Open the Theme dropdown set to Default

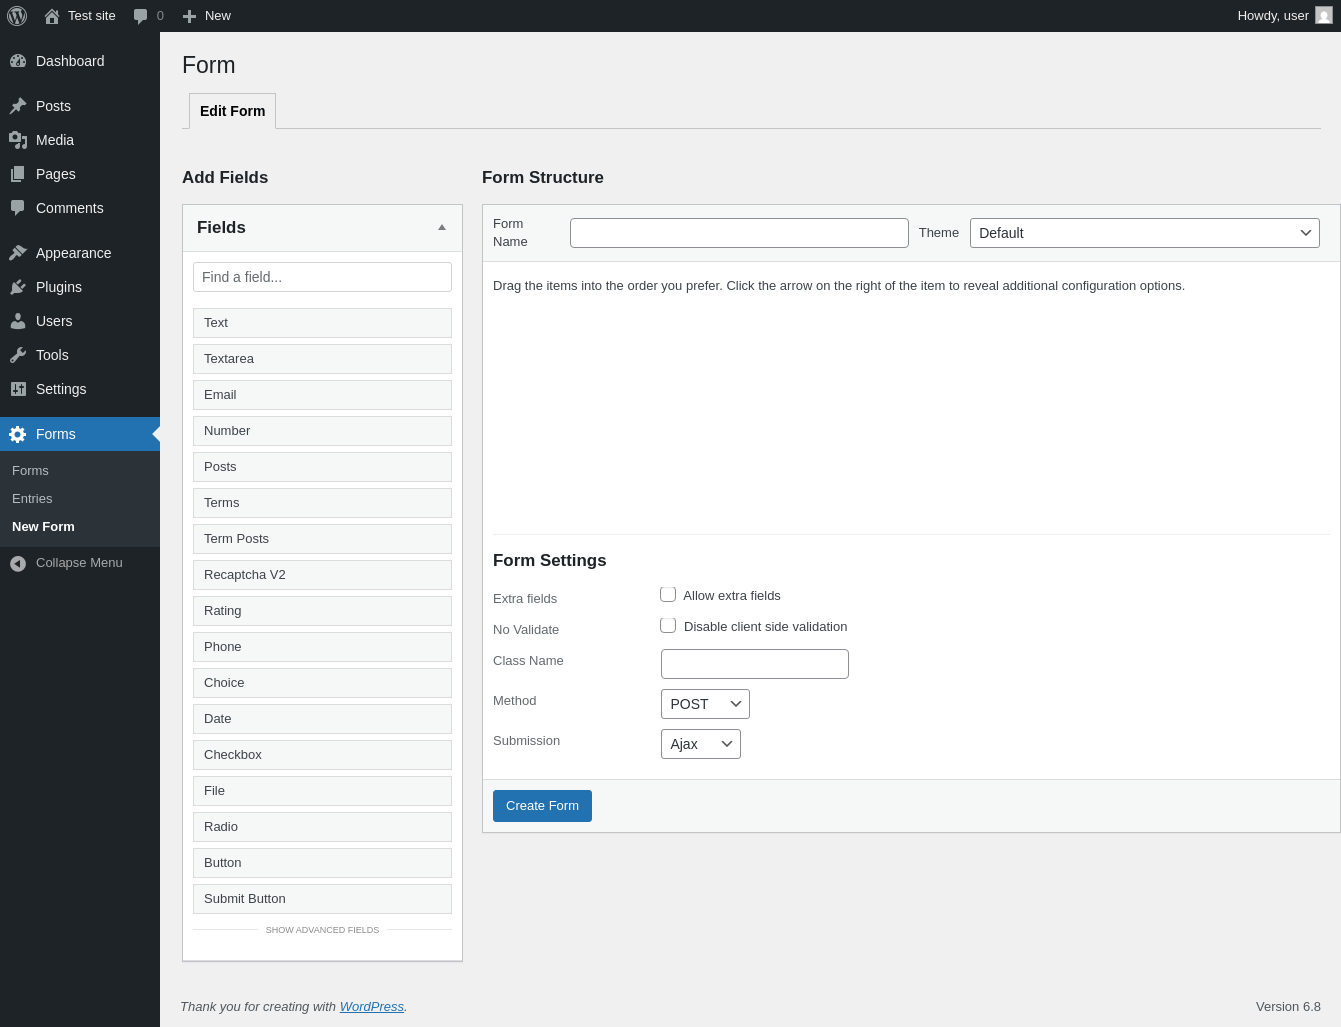point(1145,233)
